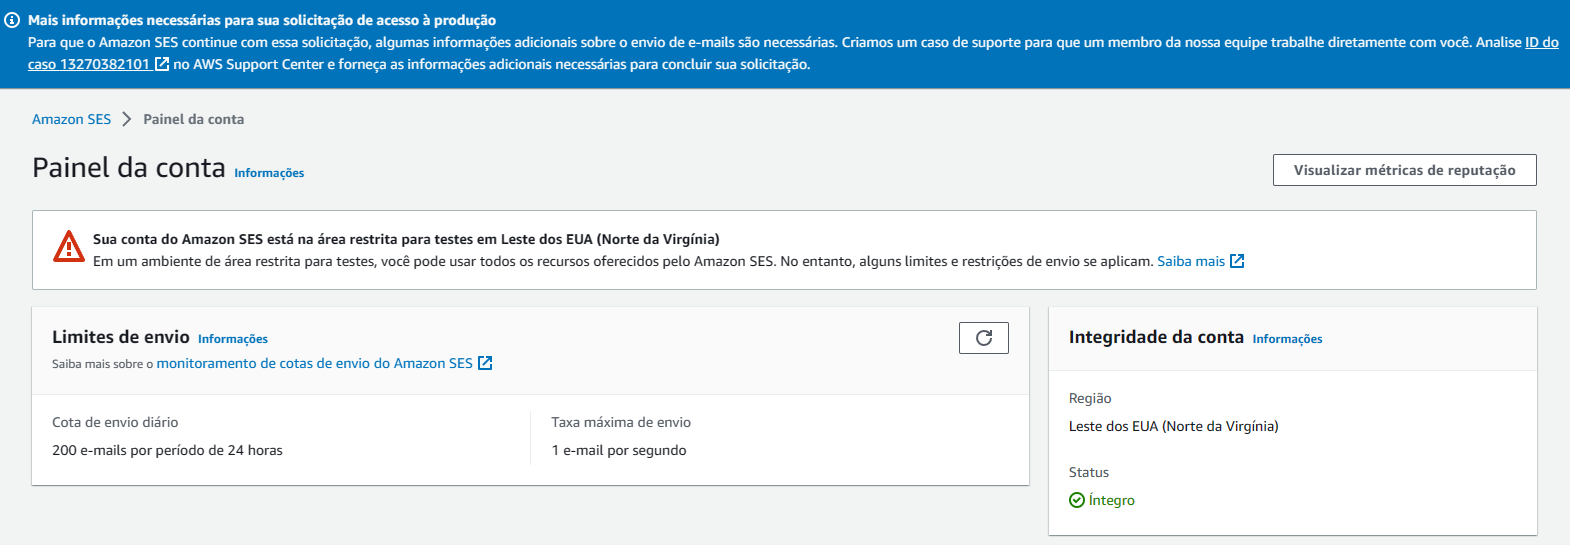This screenshot has width=1570, height=545.
Task: Open the Saiba mais link in the sandbox alert
Action: tap(1191, 261)
